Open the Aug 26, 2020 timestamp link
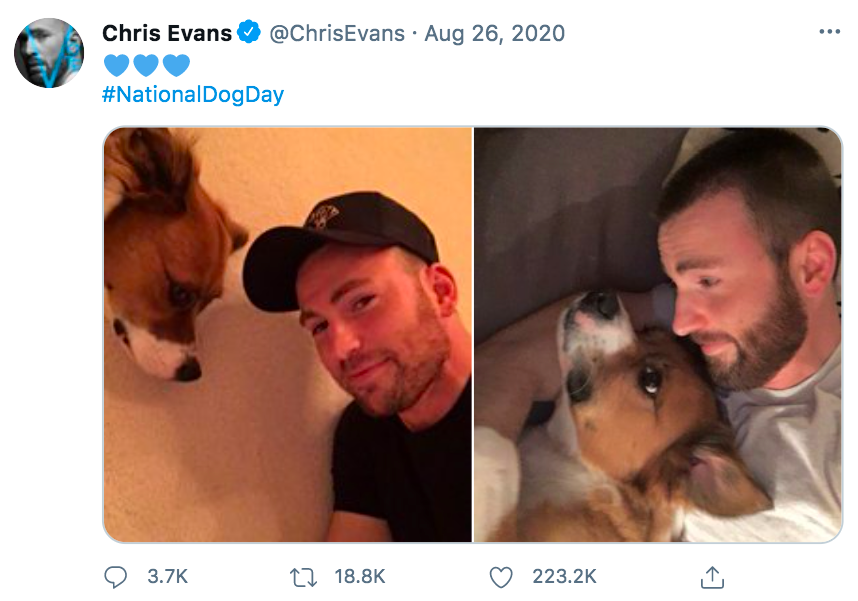The height and width of the screenshot is (601, 858). (x=494, y=33)
